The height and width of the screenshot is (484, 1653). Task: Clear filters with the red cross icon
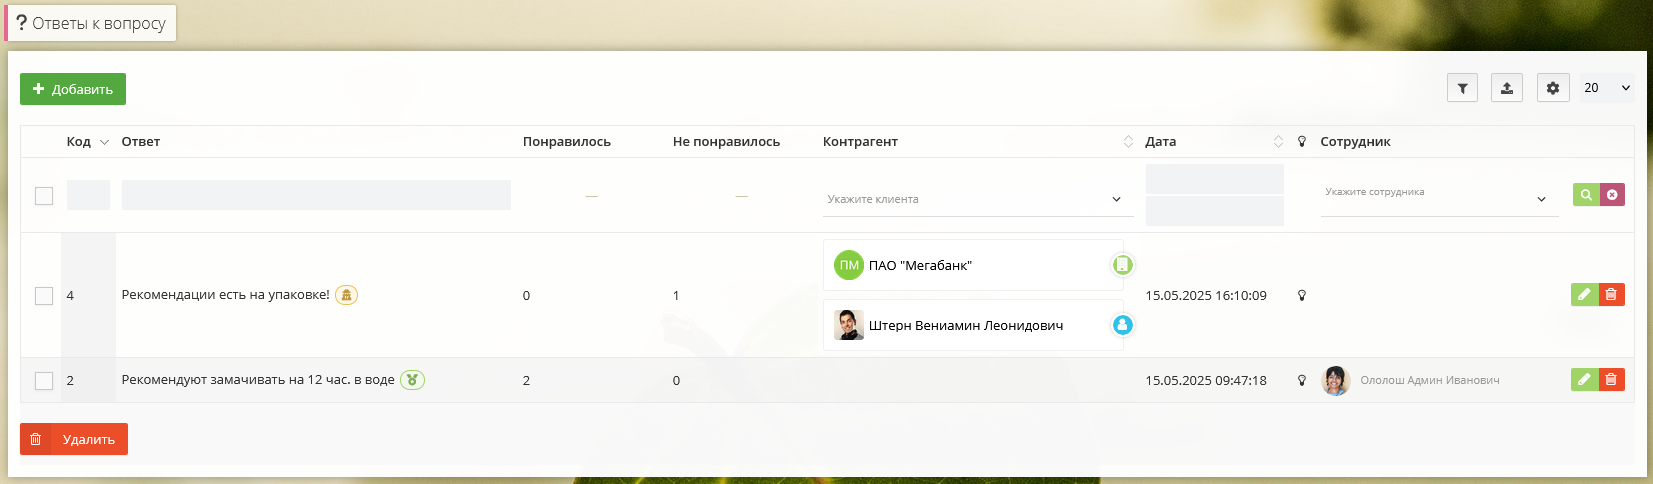coord(1612,195)
